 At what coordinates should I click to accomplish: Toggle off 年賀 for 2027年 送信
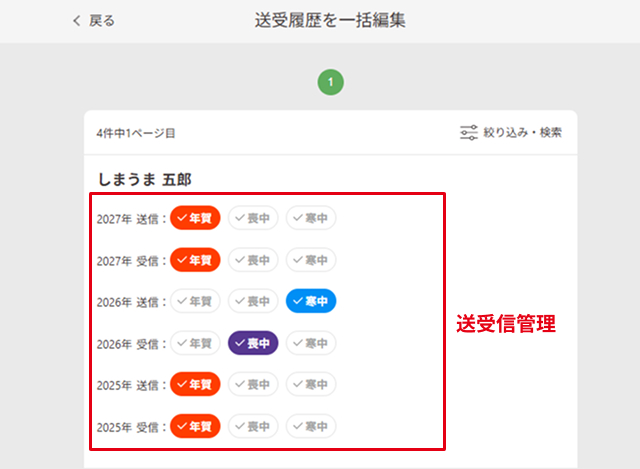(195, 218)
